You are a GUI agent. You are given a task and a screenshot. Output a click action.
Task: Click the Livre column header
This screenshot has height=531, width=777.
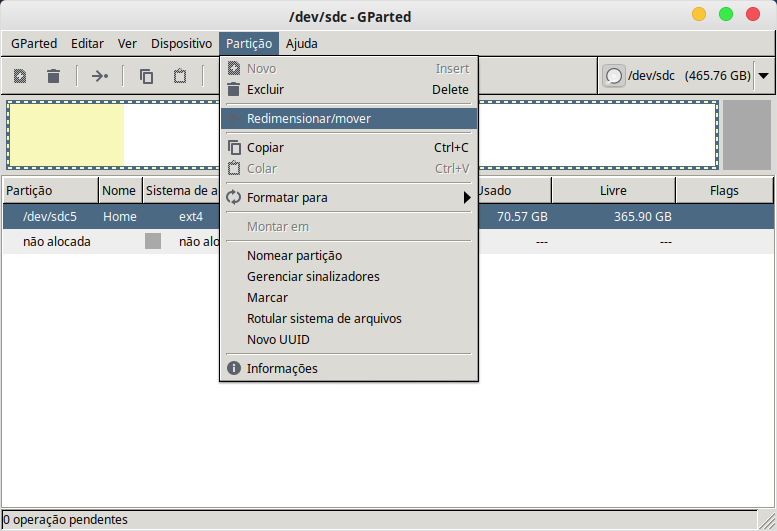pyautogui.click(x=613, y=190)
